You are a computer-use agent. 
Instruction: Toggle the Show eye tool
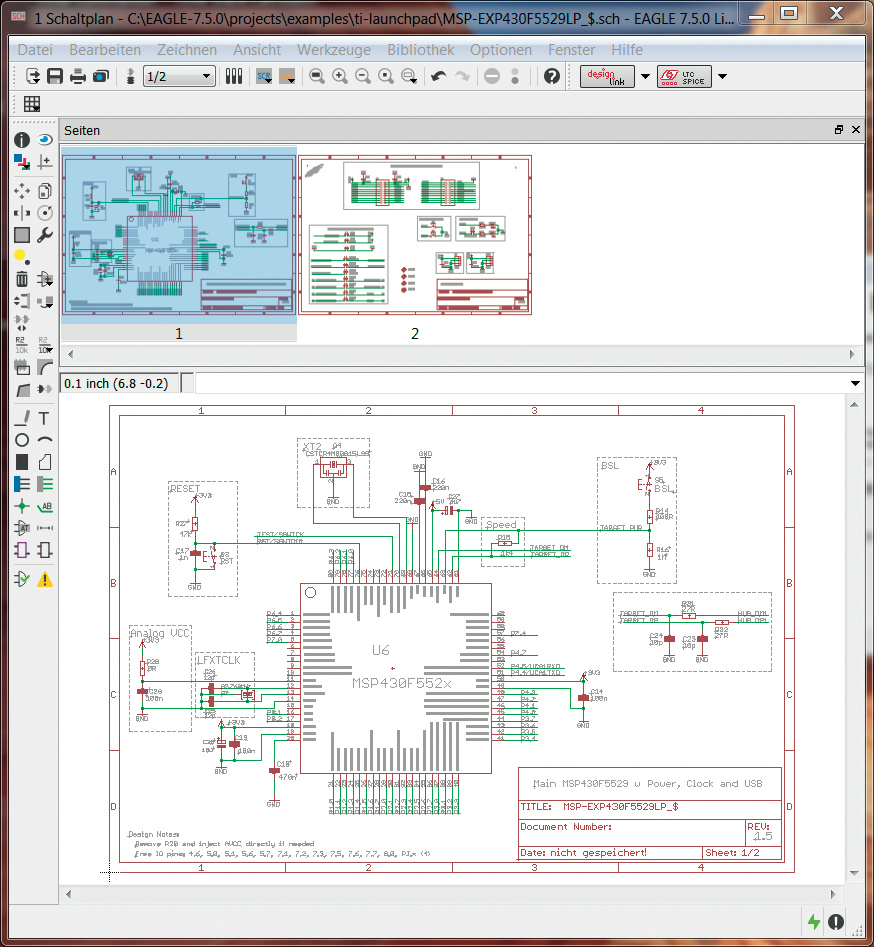(44, 140)
